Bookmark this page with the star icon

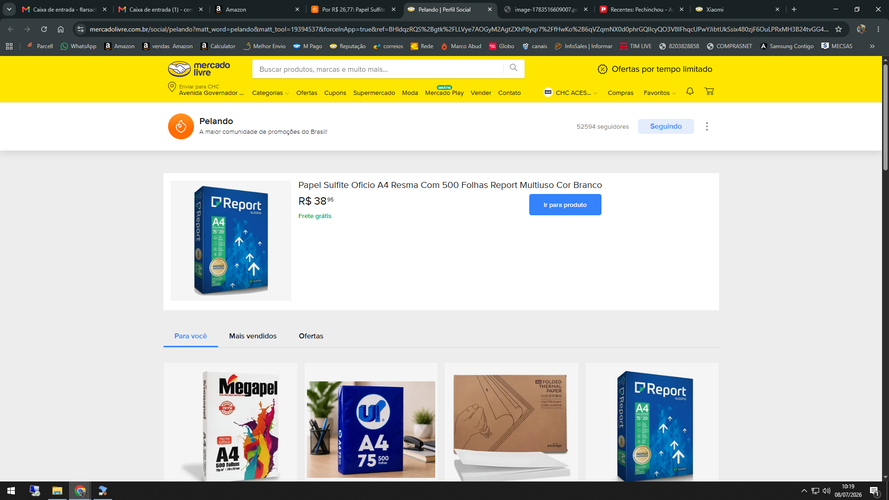coord(839,29)
